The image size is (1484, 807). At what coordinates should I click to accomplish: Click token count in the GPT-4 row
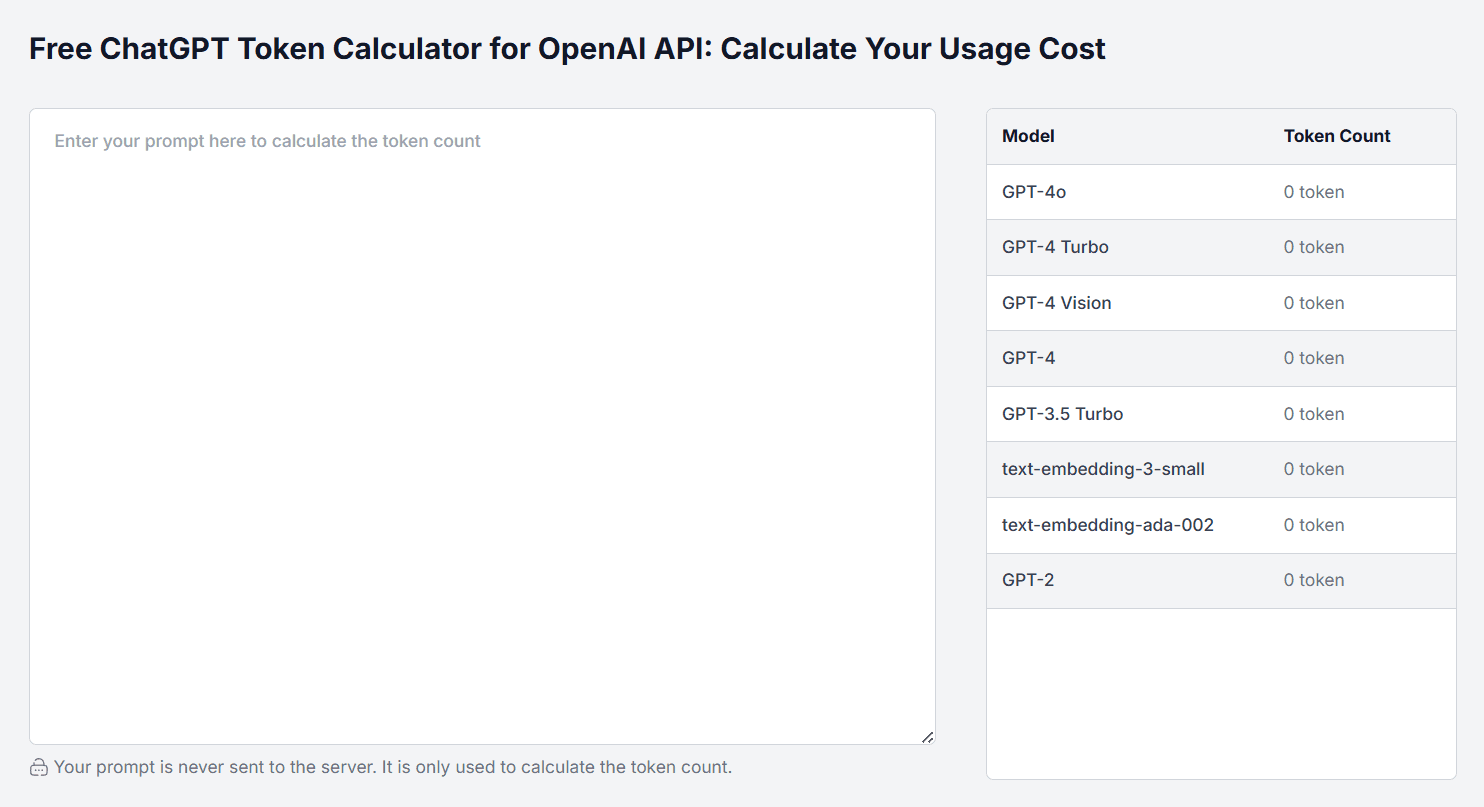coord(1314,358)
